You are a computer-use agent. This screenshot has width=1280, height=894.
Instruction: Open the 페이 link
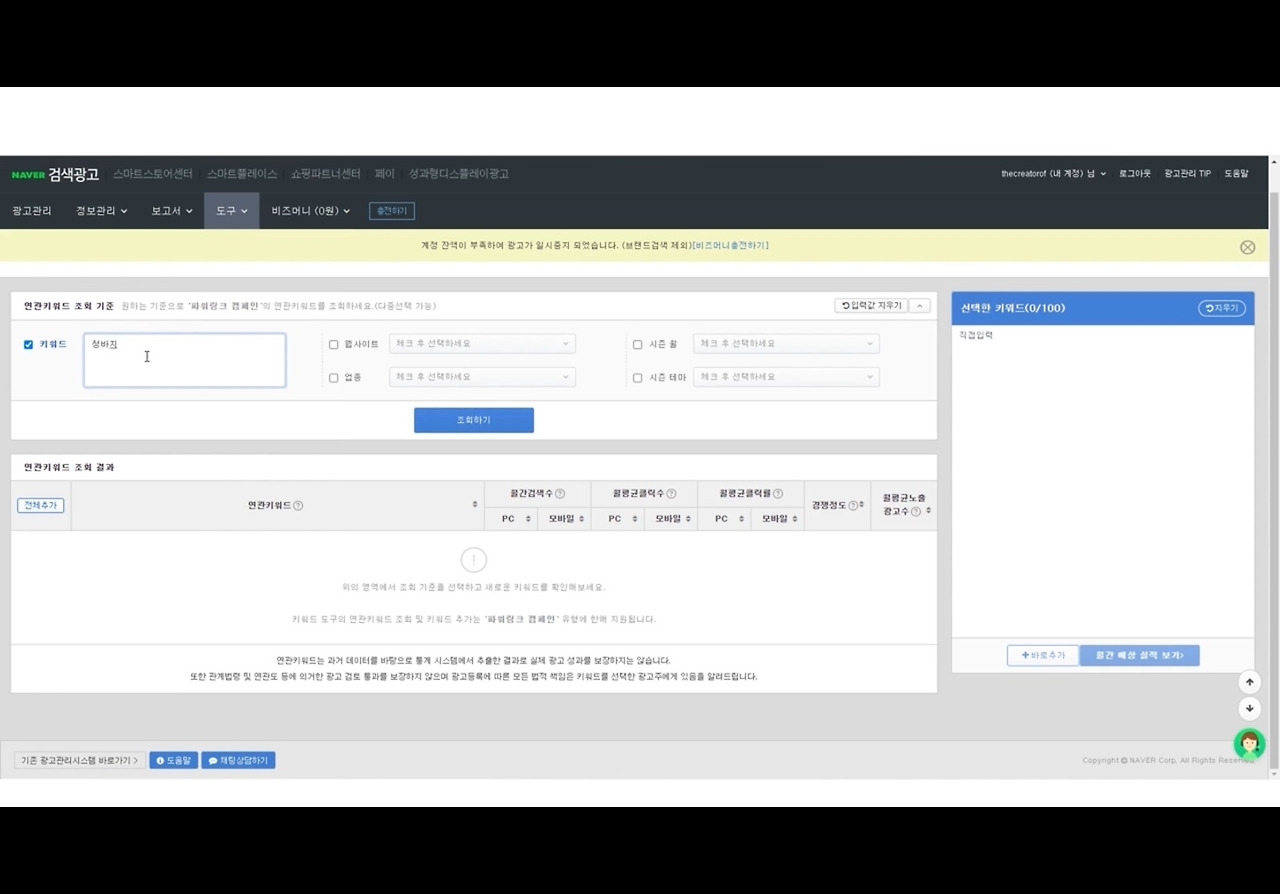click(385, 174)
